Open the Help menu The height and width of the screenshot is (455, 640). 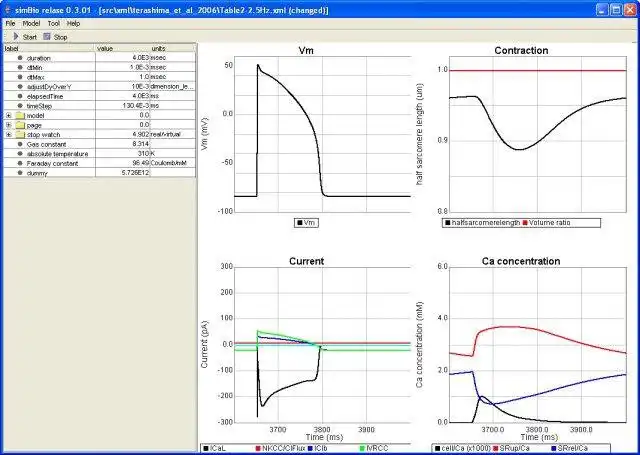pyautogui.click(x=73, y=24)
